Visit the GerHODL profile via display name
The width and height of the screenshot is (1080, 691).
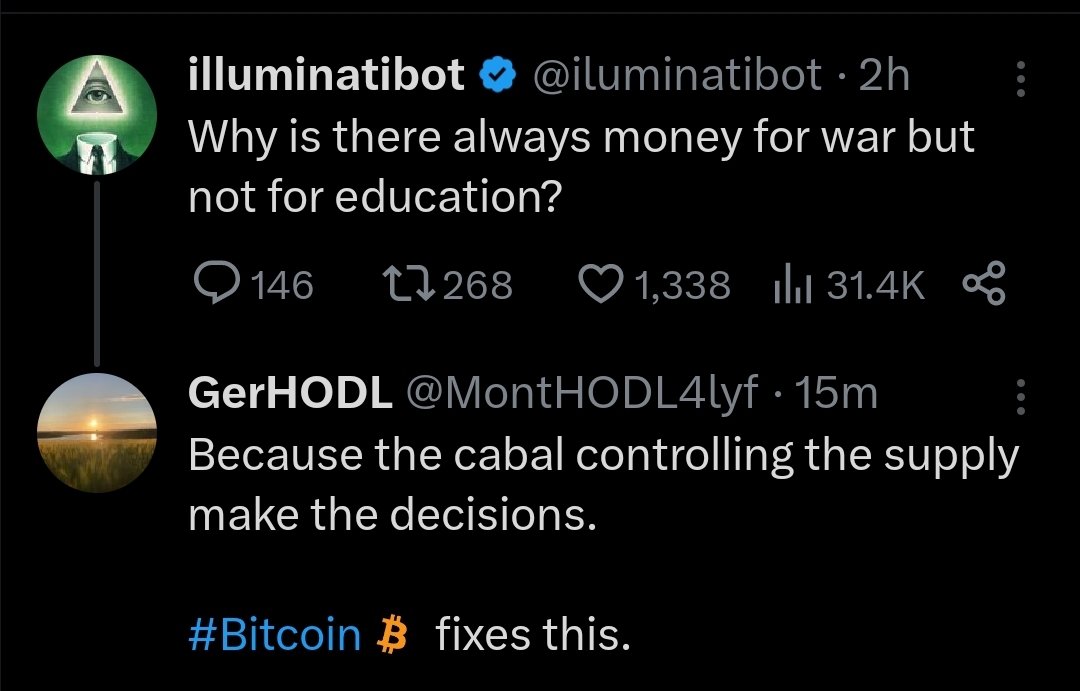click(290, 394)
